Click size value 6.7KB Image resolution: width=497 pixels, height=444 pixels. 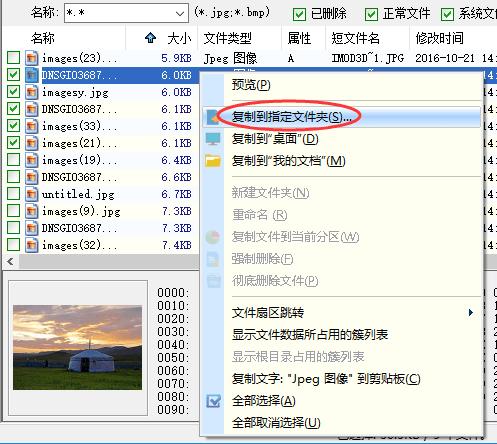point(176,194)
